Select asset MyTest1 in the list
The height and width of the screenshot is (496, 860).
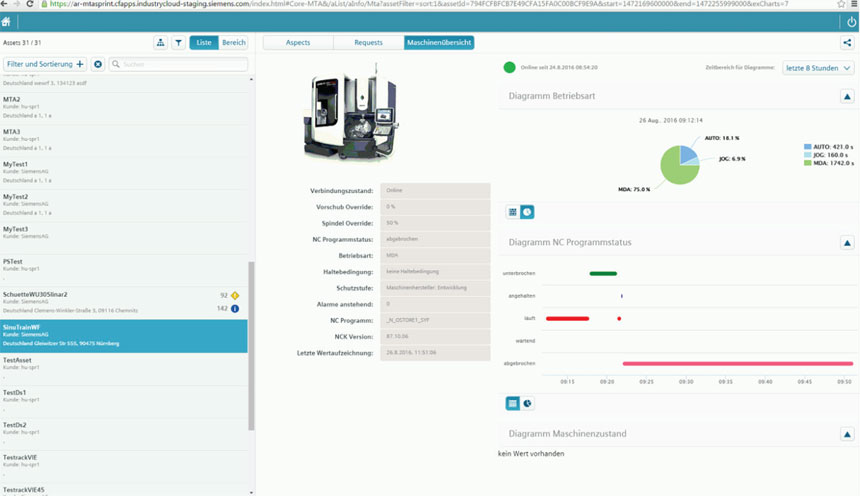click(124, 173)
